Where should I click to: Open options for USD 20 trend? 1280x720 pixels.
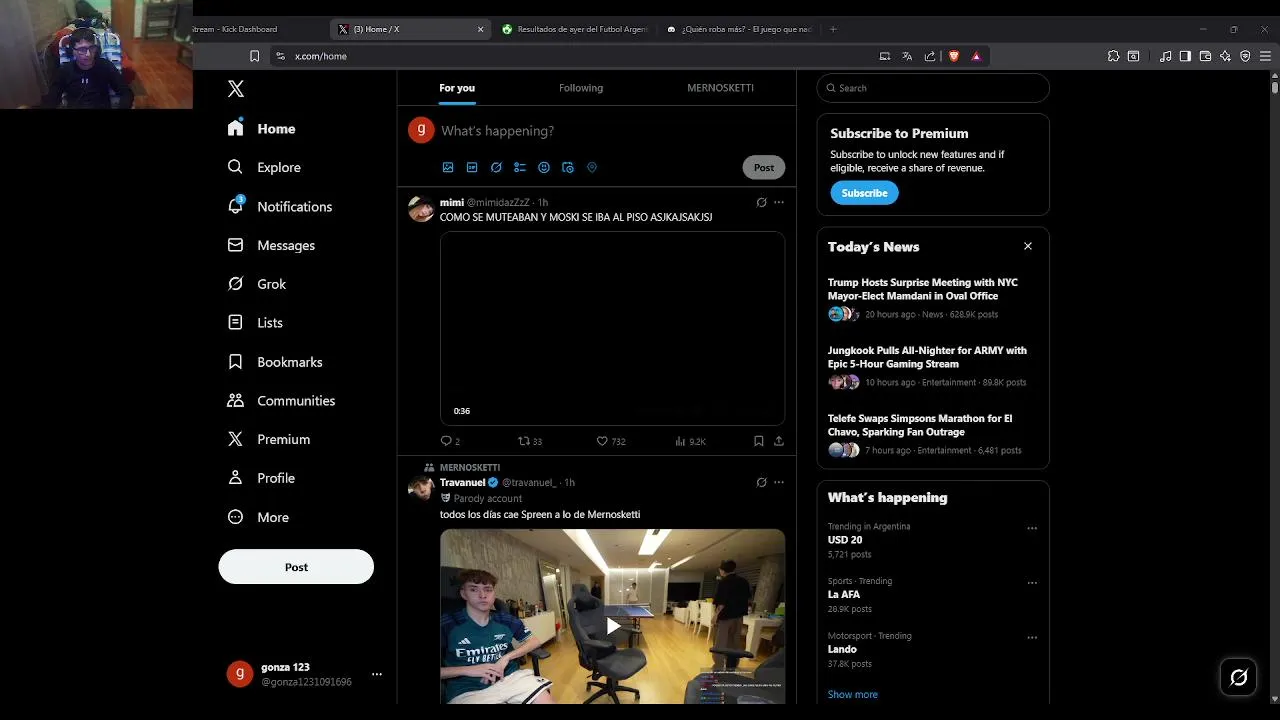tap(1032, 528)
